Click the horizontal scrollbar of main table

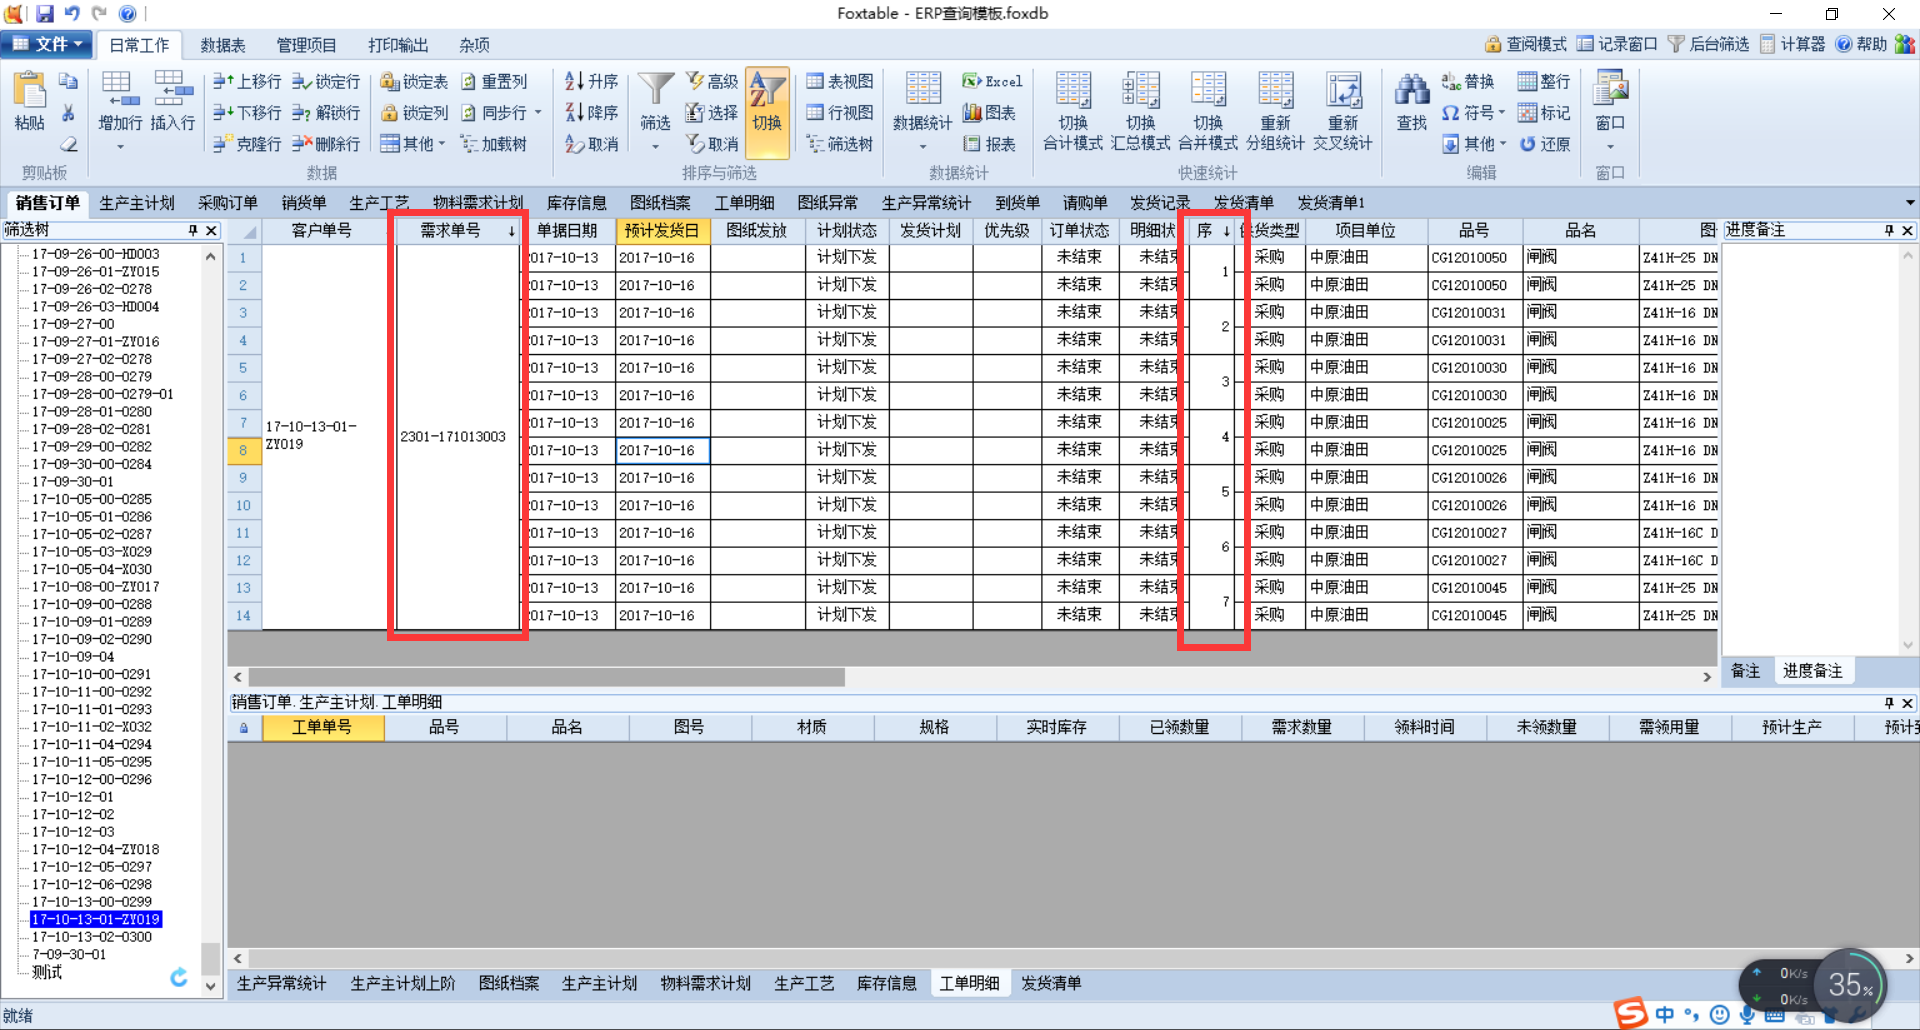(x=547, y=677)
